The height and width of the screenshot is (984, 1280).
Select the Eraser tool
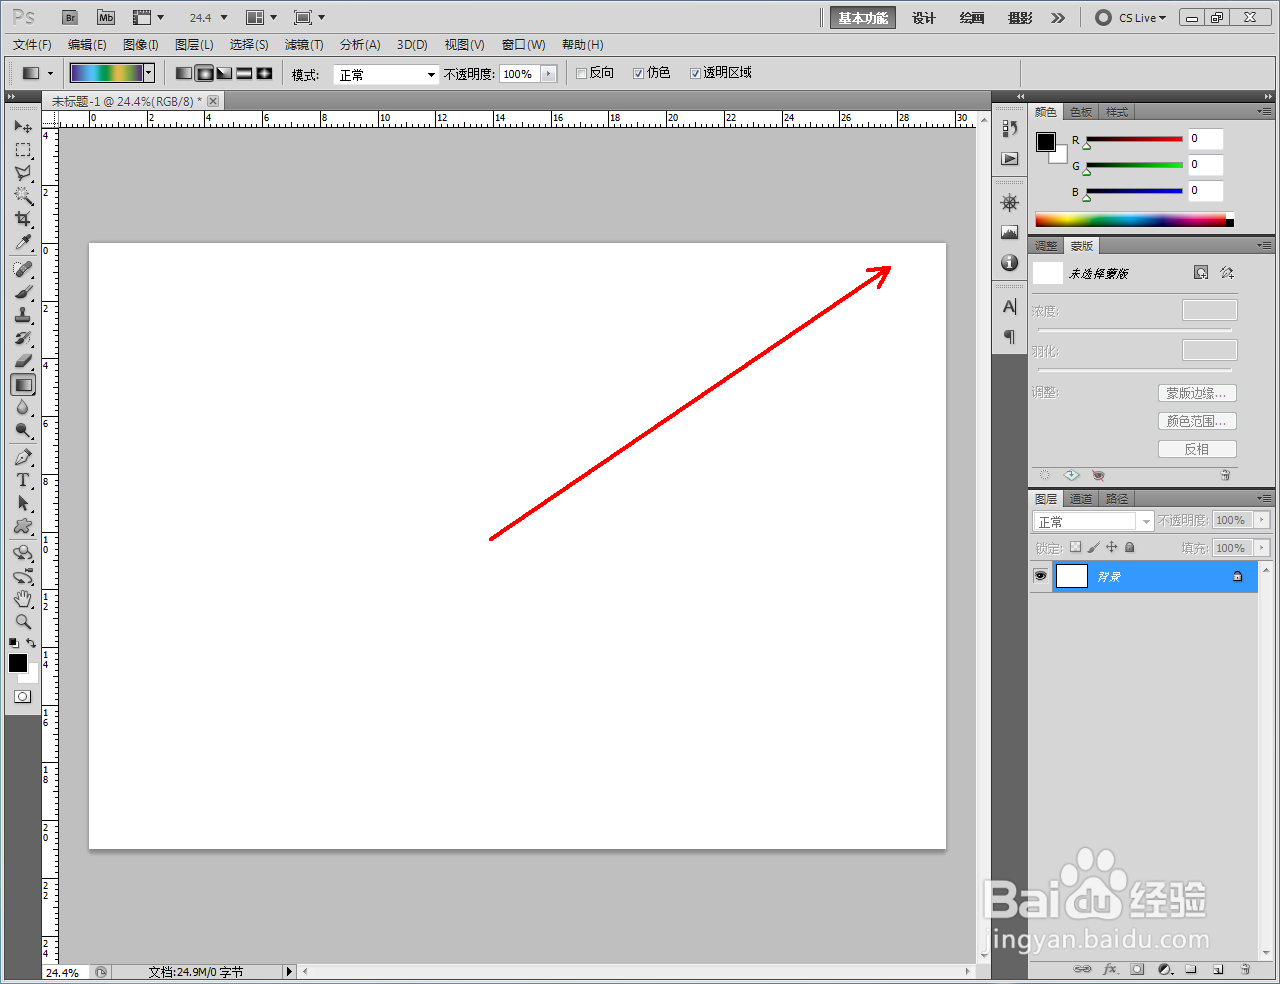click(x=23, y=361)
